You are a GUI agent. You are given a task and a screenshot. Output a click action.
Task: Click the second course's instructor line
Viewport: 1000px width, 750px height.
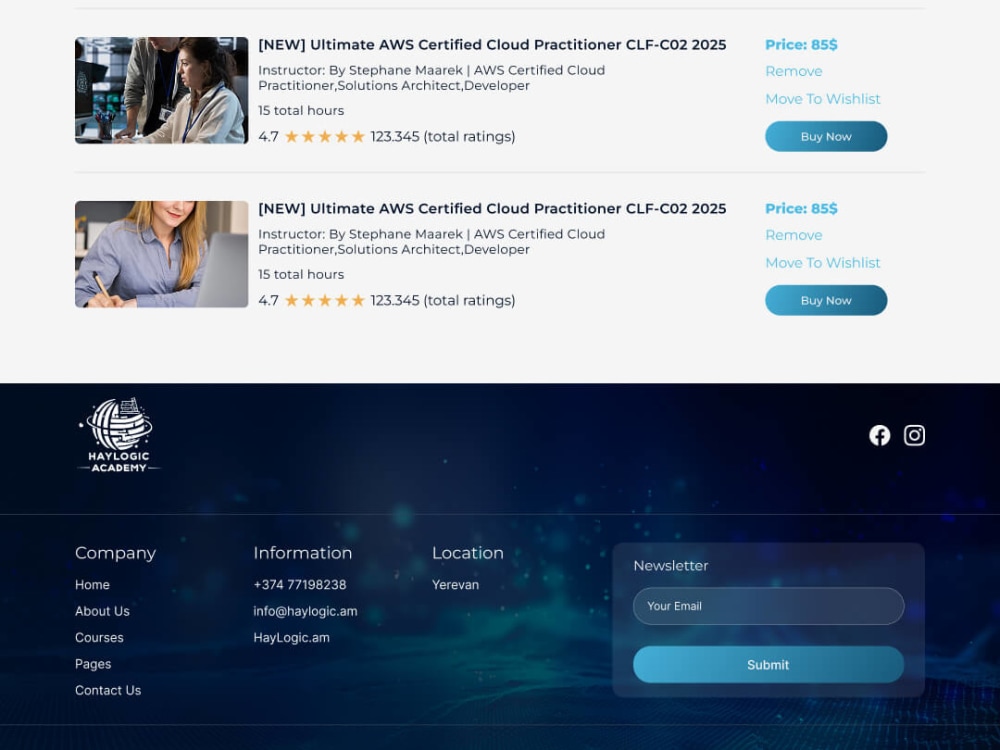(432, 242)
